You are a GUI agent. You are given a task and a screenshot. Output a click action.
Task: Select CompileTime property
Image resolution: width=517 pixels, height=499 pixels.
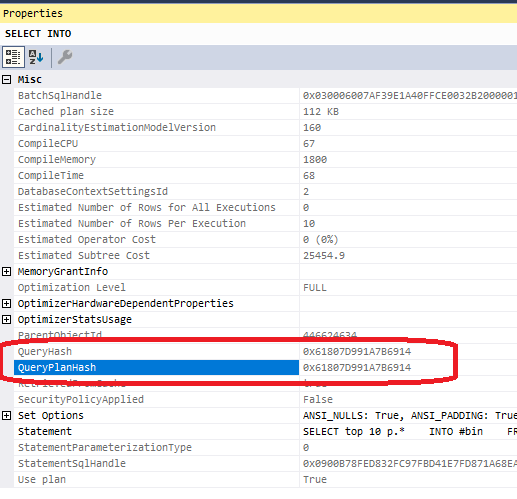[51, 176]
